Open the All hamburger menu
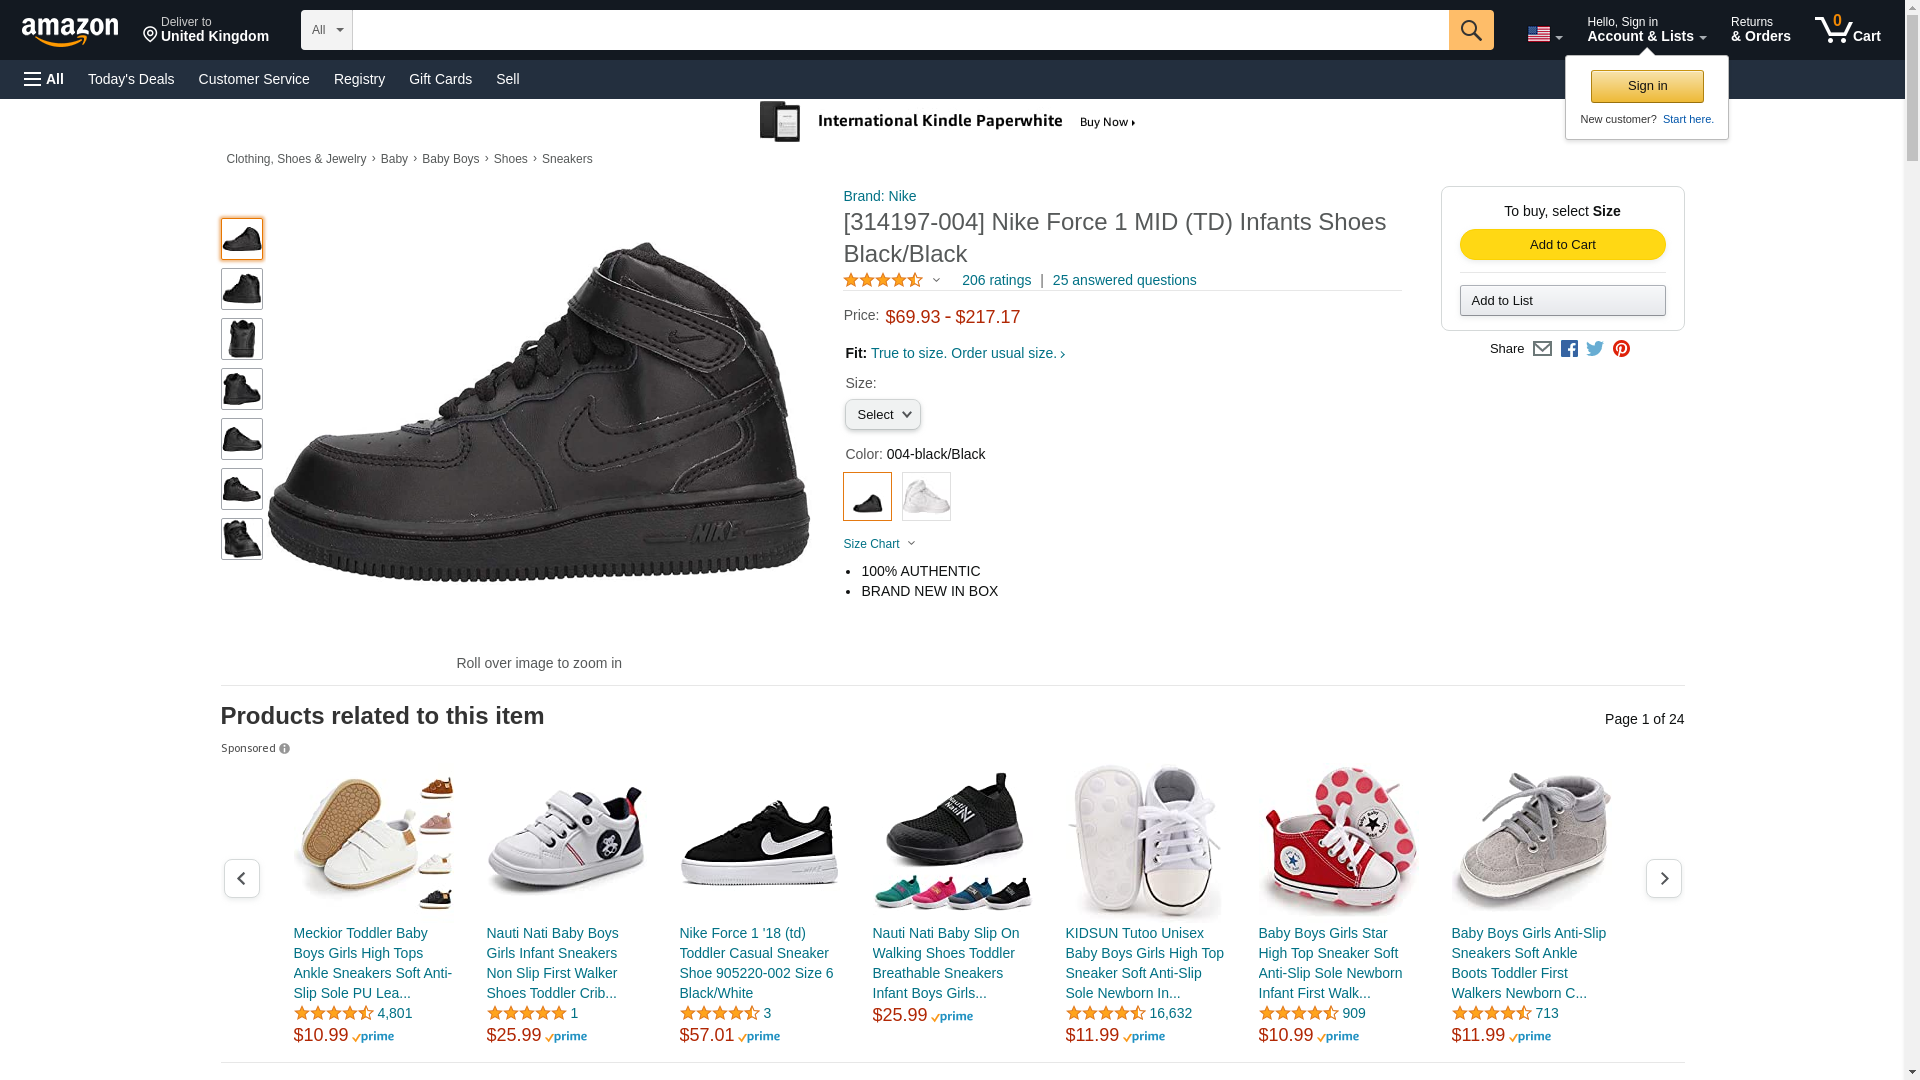 44,79
